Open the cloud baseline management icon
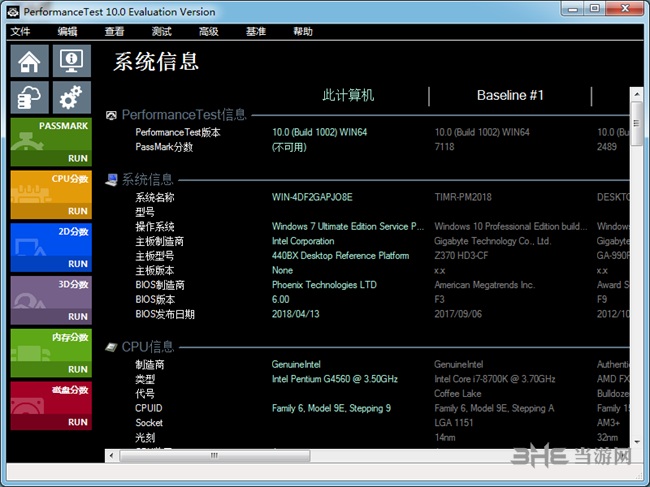This screenshot has height=487, width=650. pos(29,97)
